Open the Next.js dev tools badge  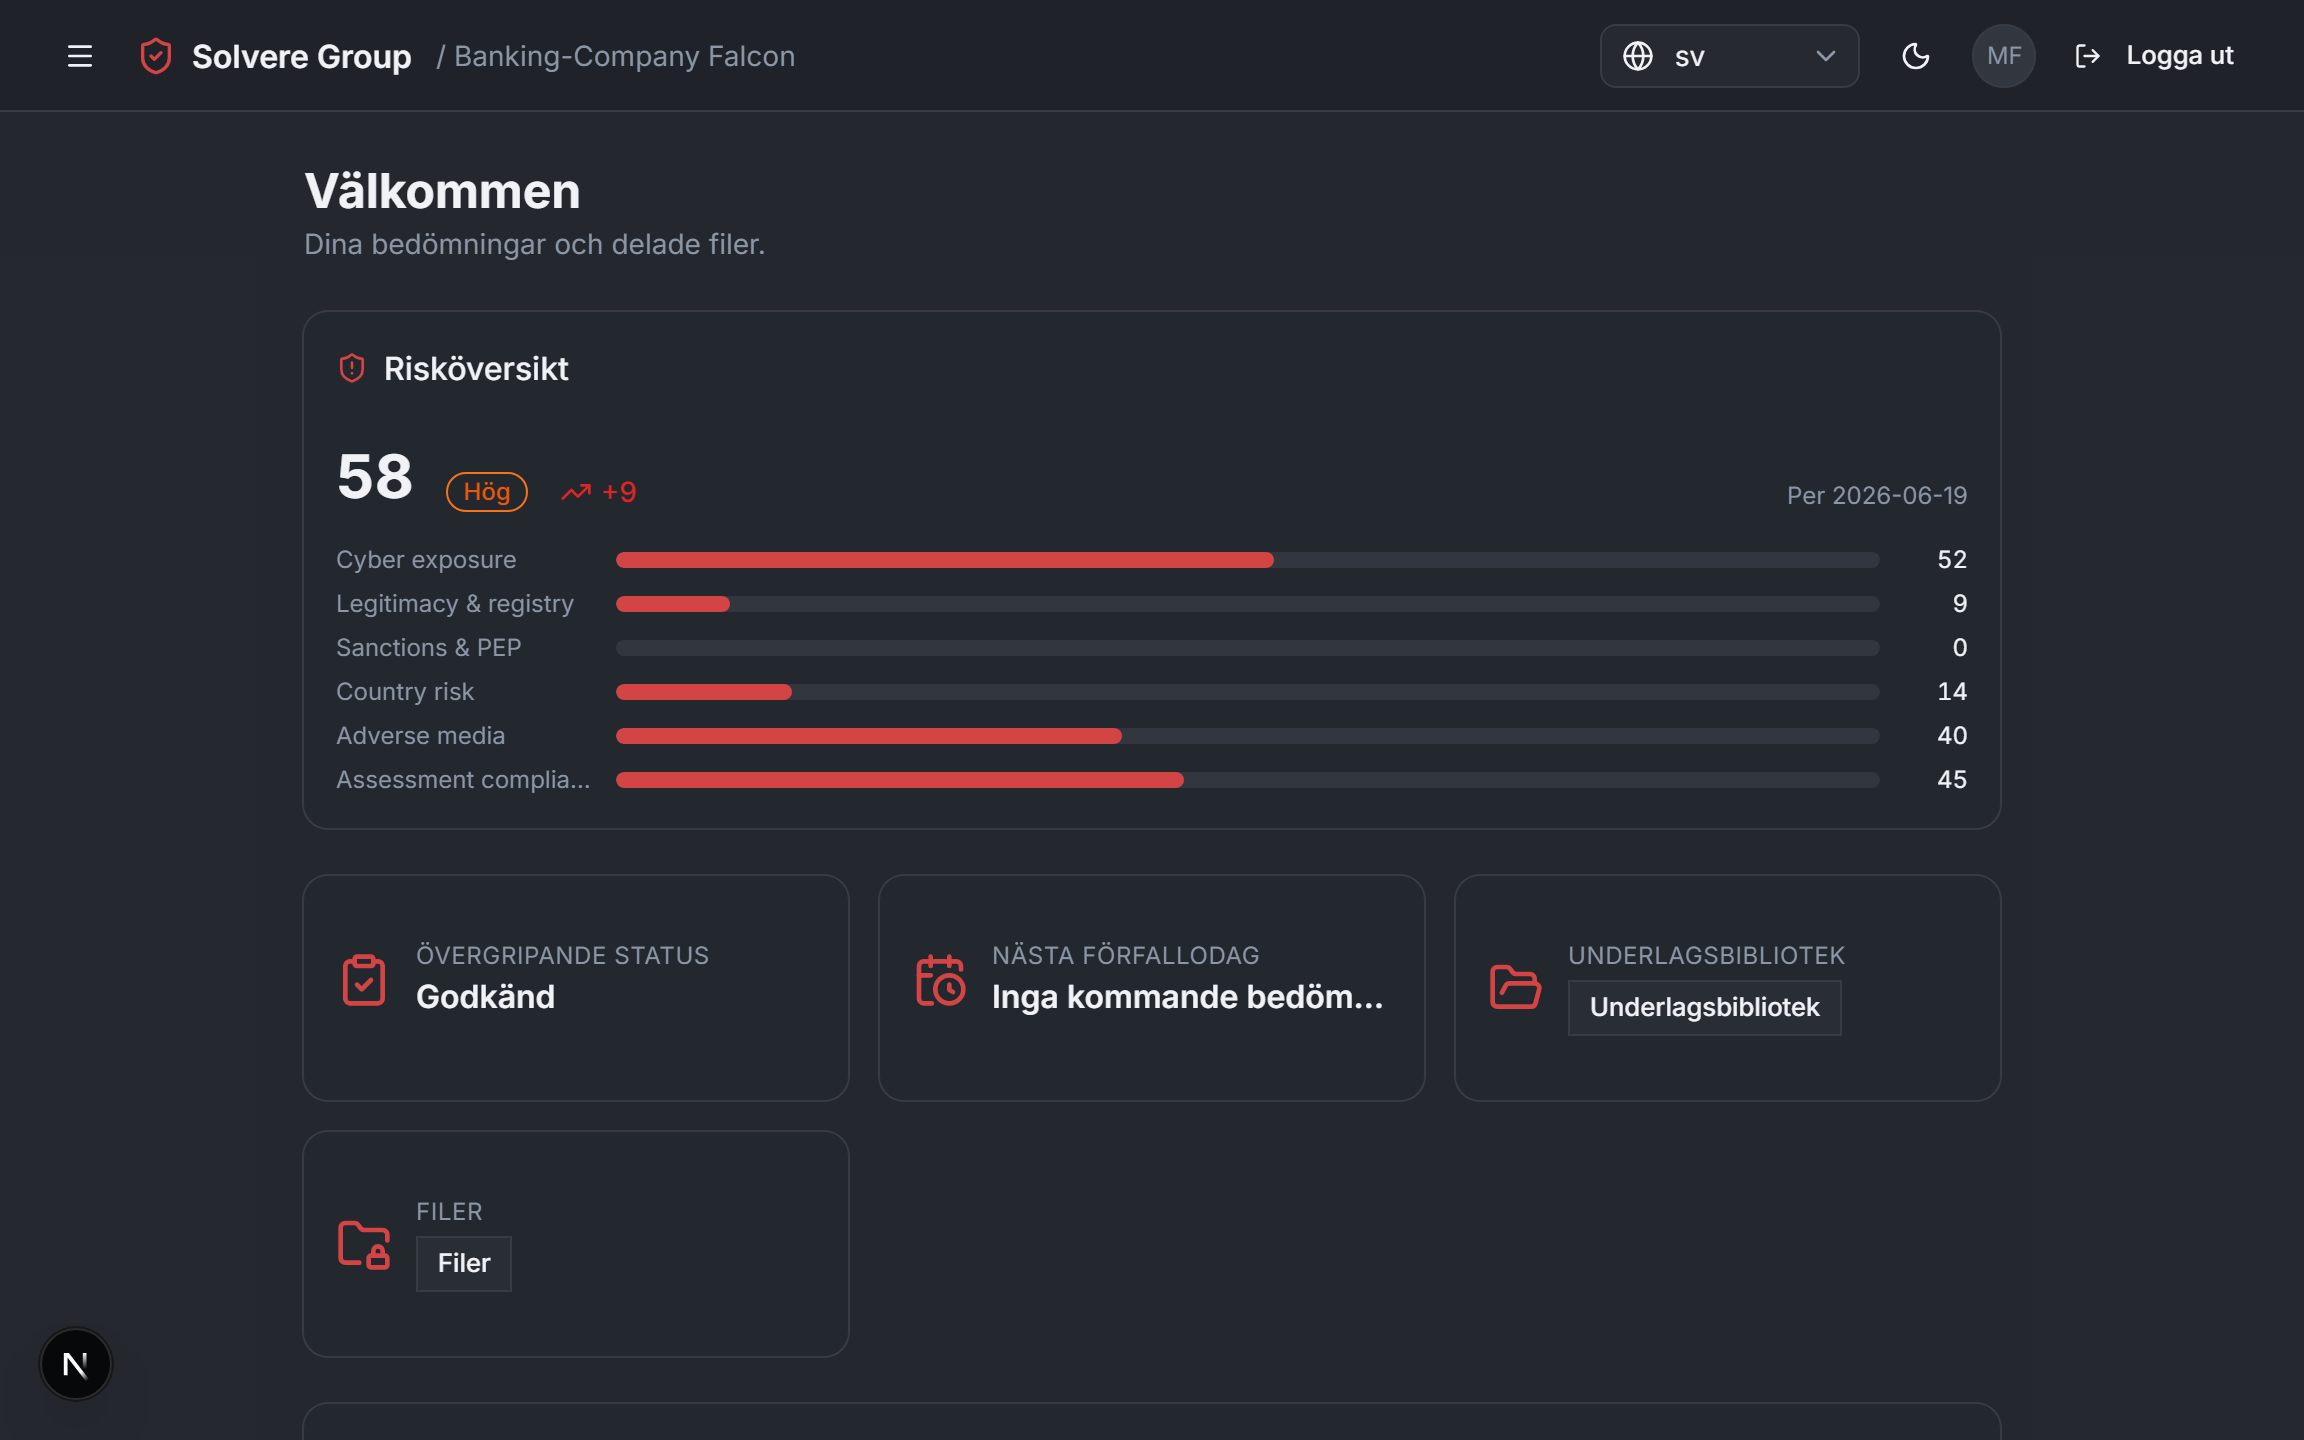pyautogui.click(x=76, y=1364)
